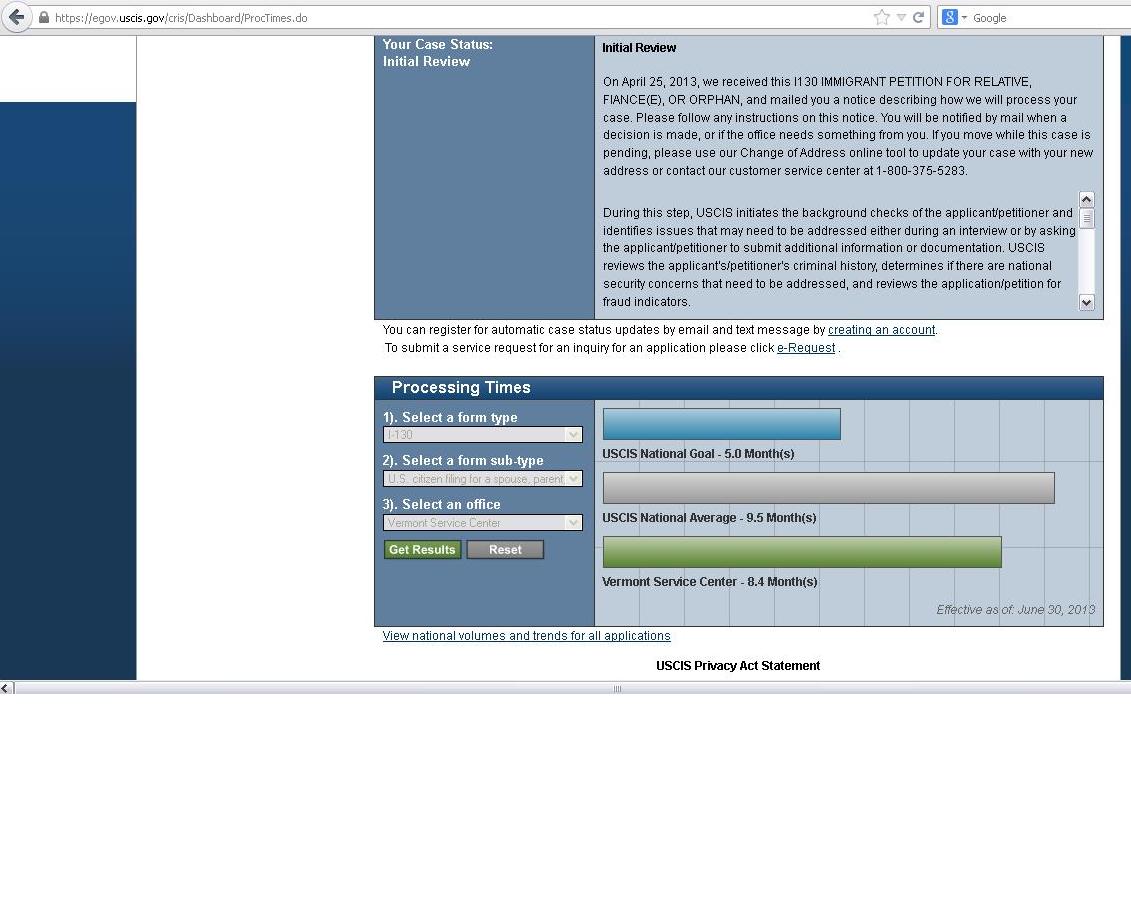View site security via the padlock icon
The width and height of the screenshot is (1131, 902).
point(44,17)
